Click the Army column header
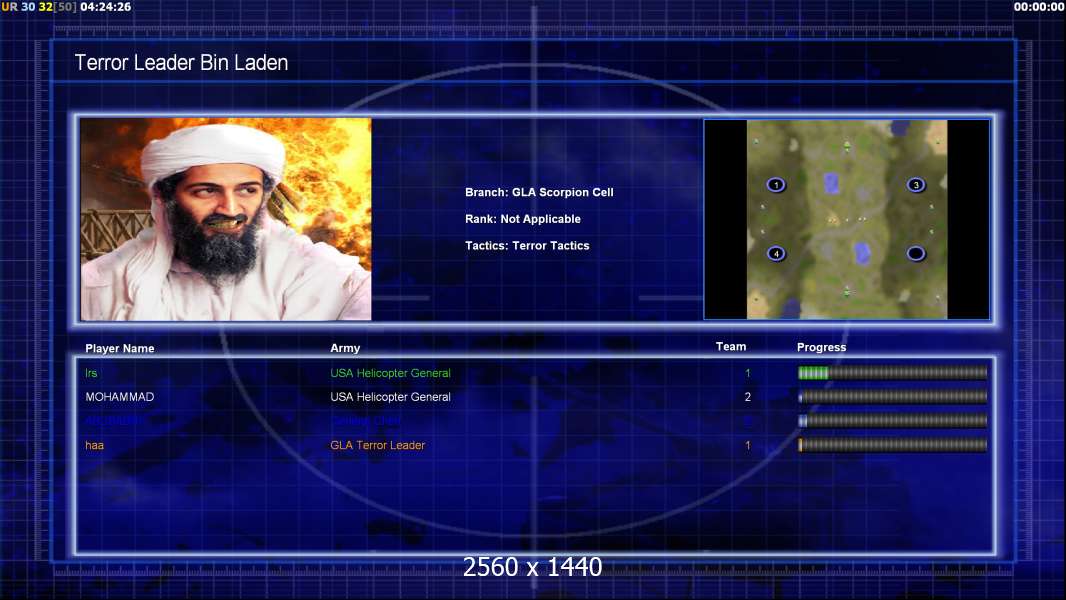Screen dimensions: 1066x600 click(345, 348)
